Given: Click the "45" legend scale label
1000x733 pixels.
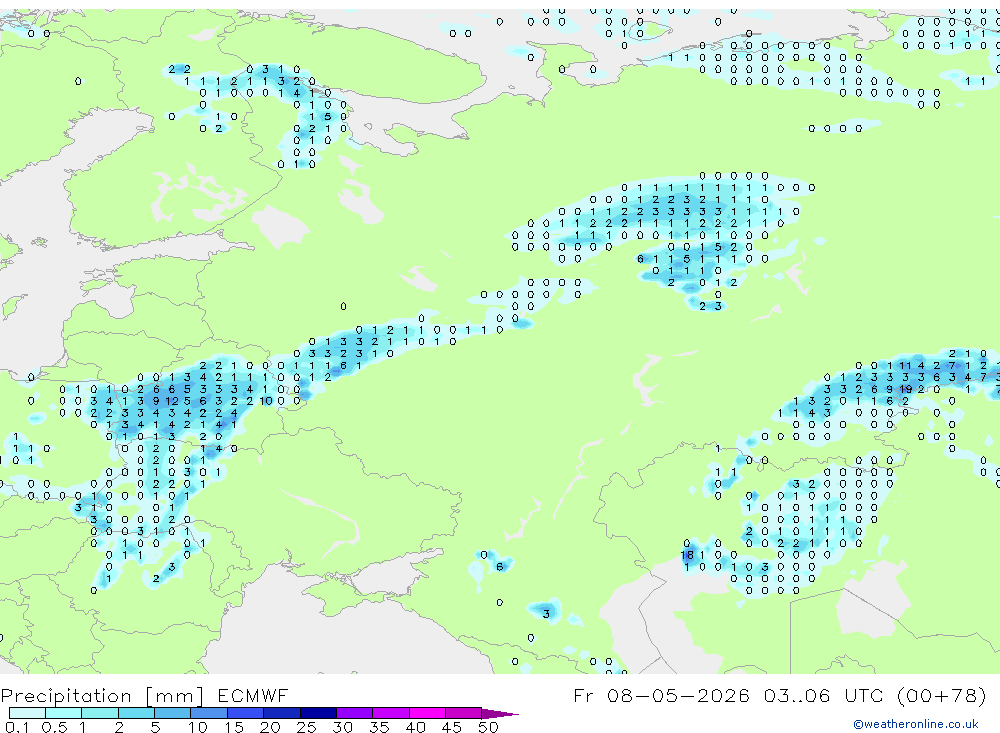Looking at the screenshot, I should click(x=452, y=727).
